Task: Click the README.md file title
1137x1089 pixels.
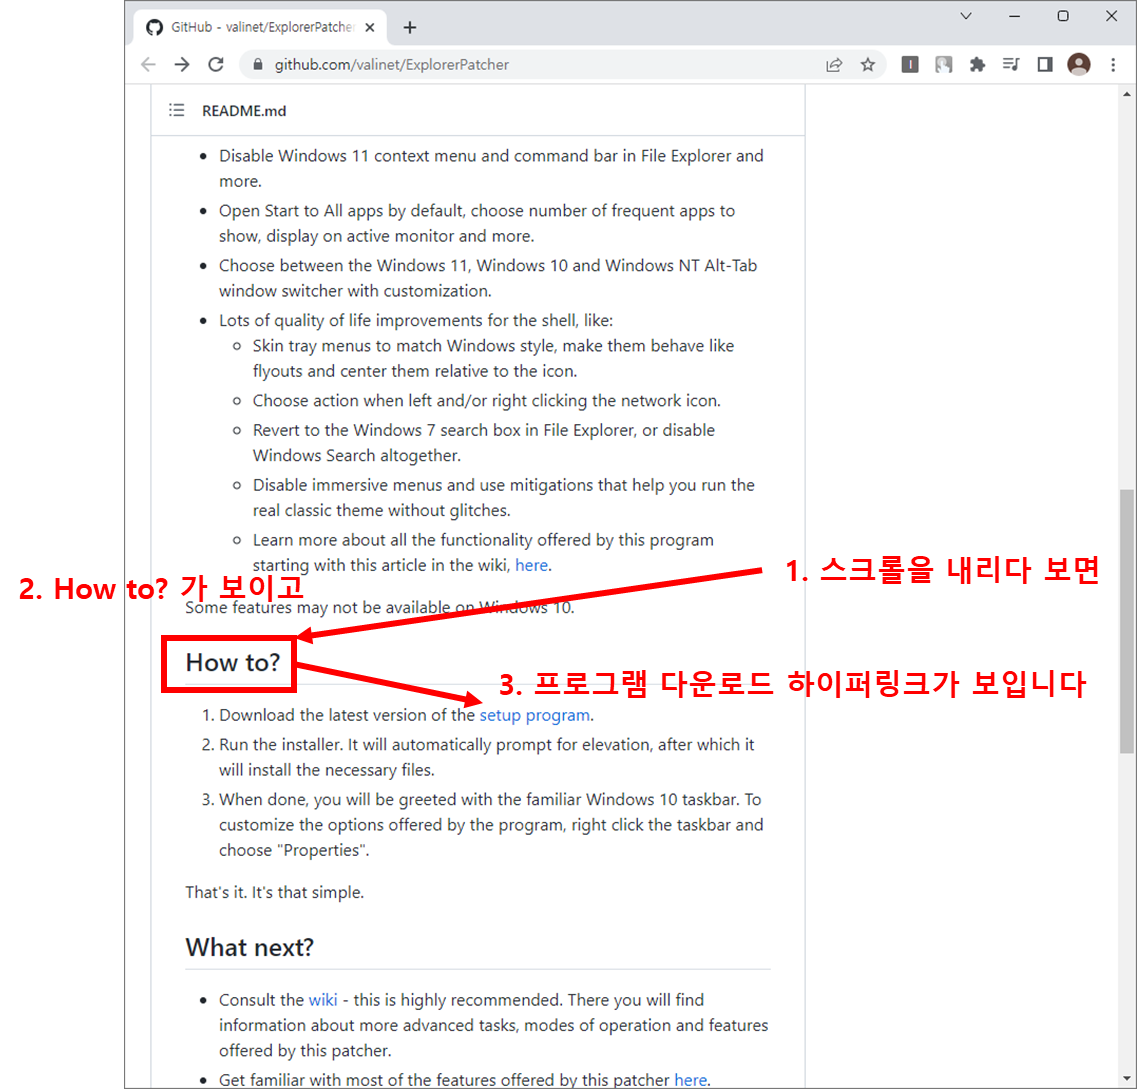Action: pyautogui.click(x=244, y=111)
